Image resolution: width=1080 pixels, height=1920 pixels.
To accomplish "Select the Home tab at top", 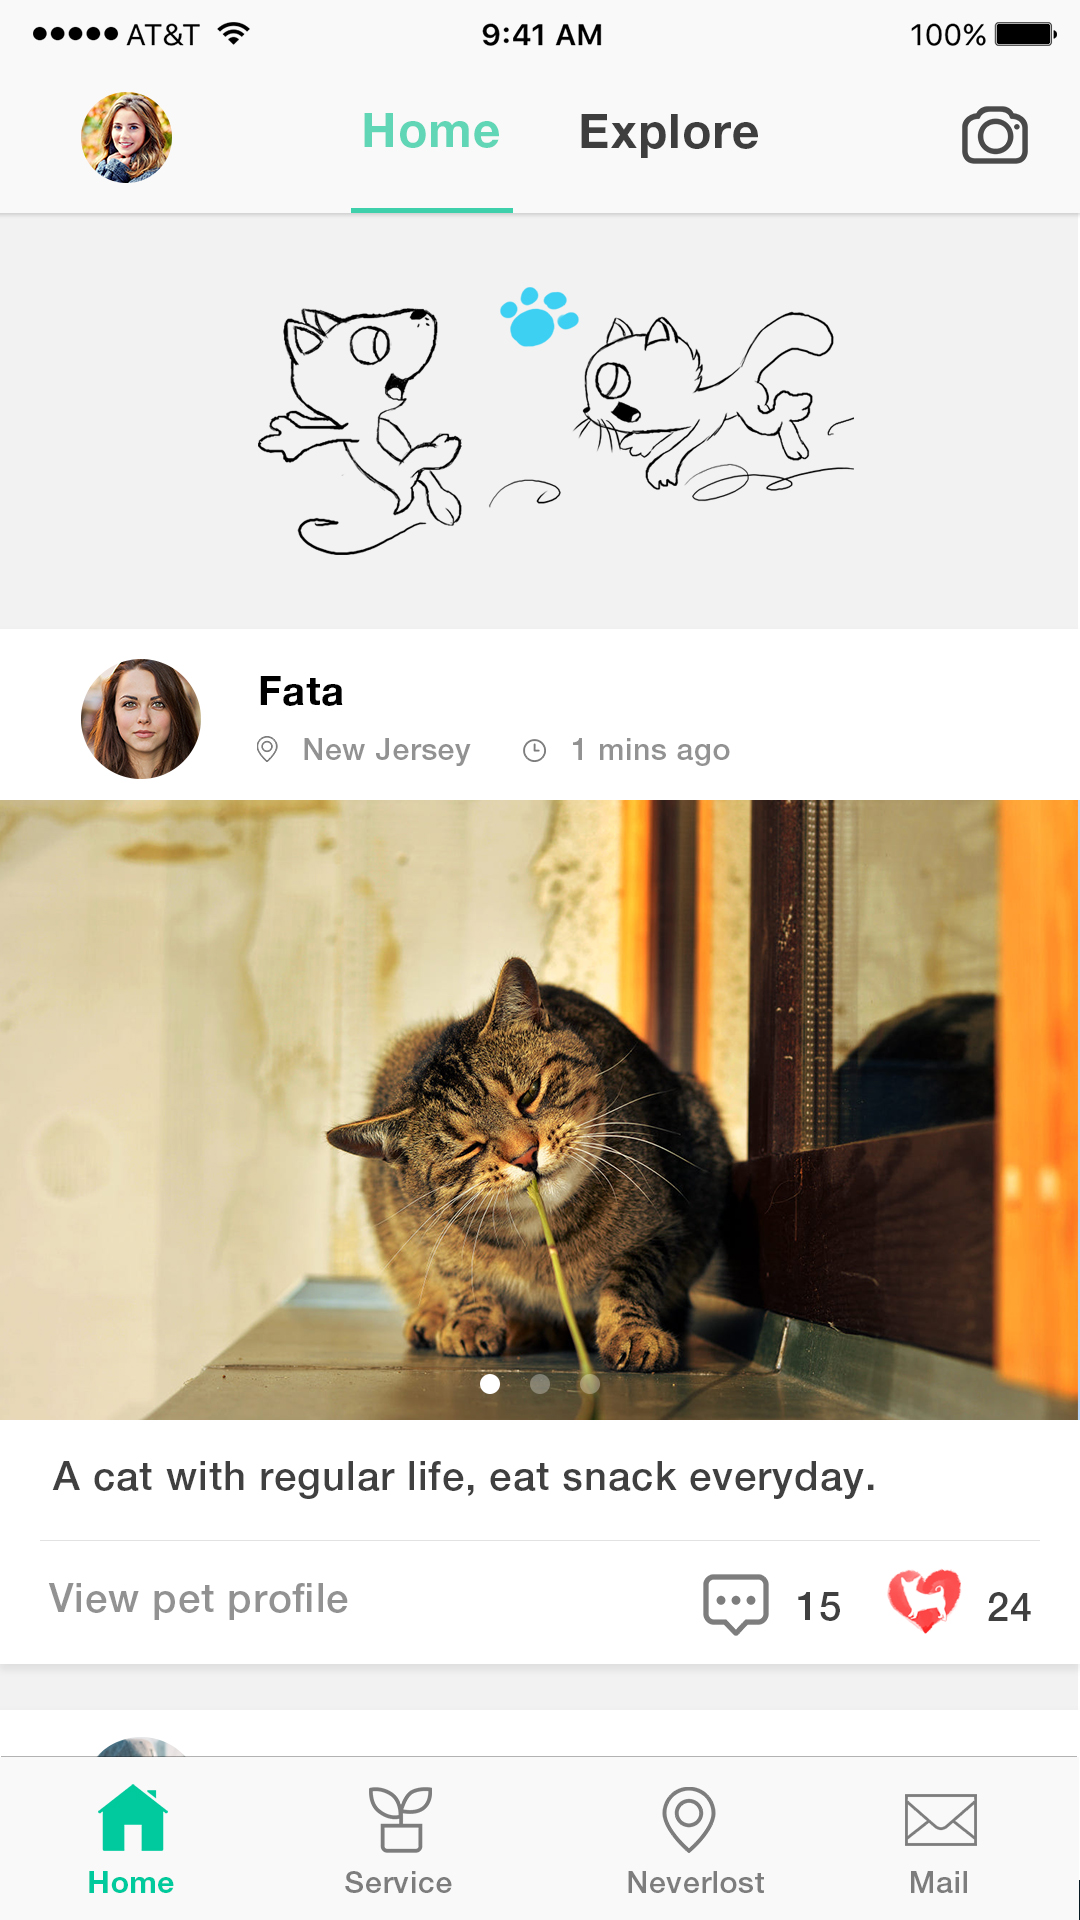I will (431, 131).
